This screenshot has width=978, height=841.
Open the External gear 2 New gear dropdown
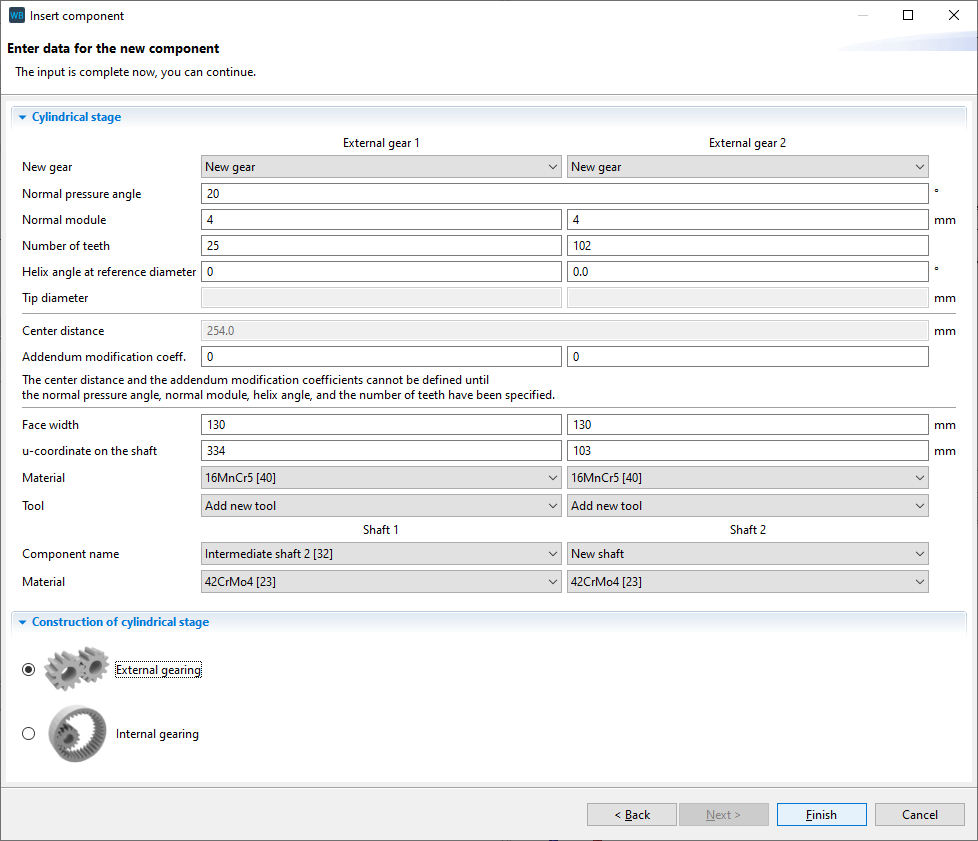[x=747, y=167]
